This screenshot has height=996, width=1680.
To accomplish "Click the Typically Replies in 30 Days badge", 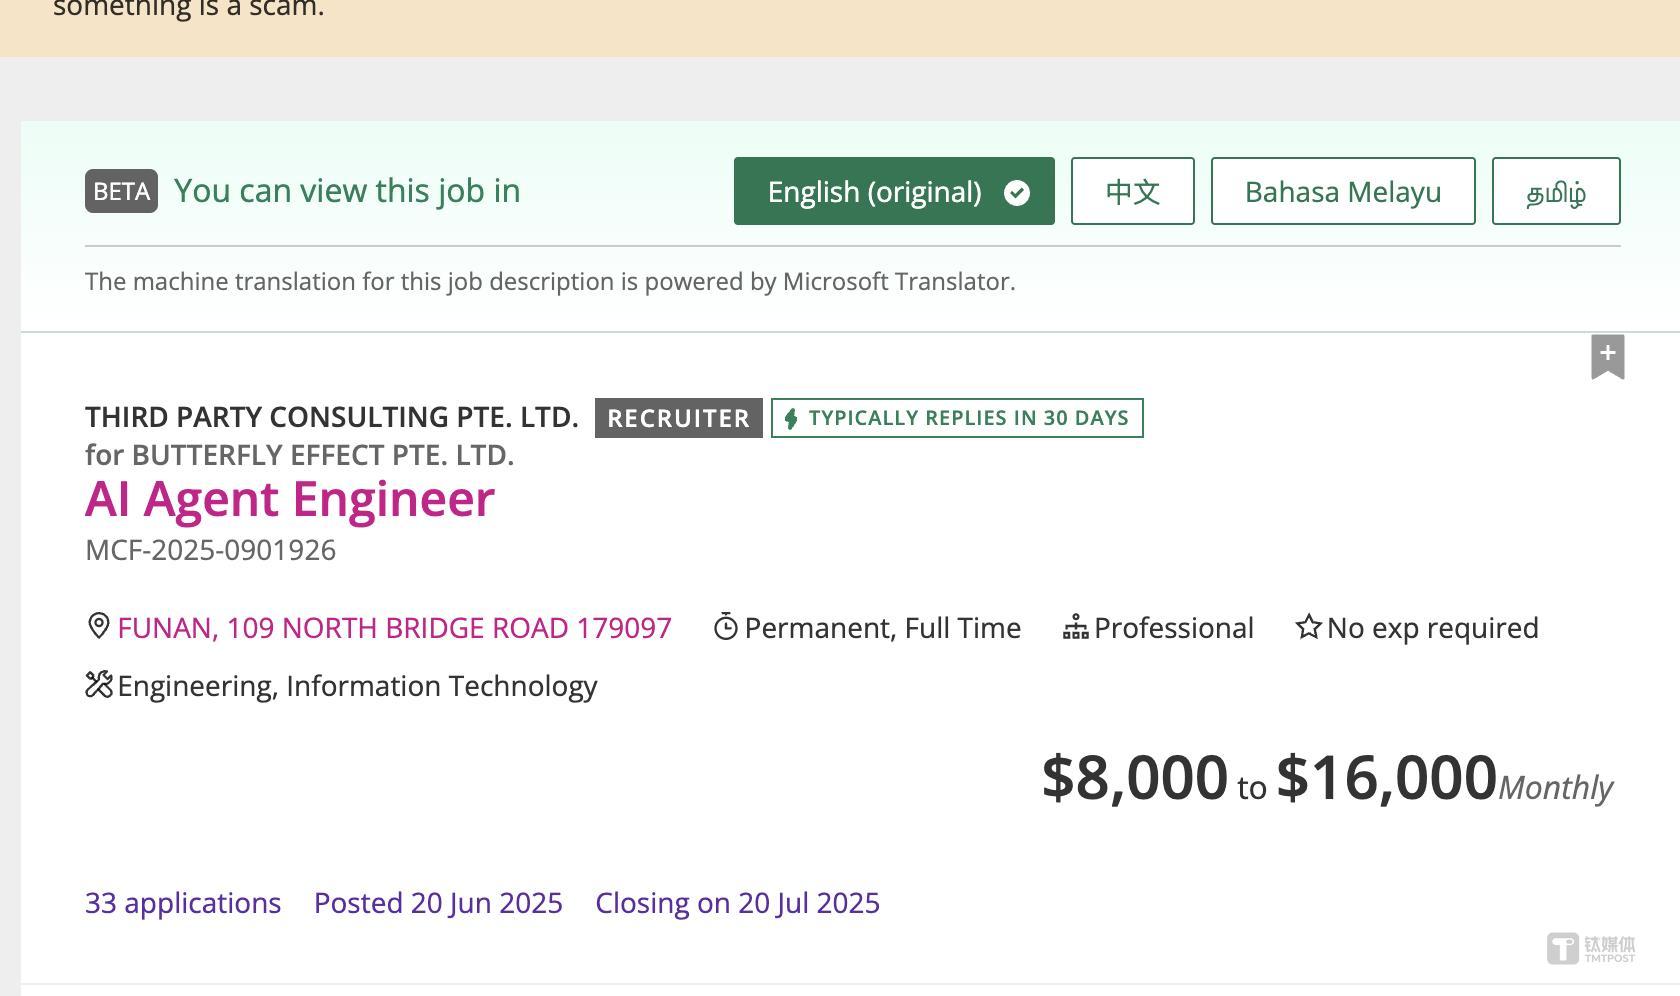I will click(957, 418).
